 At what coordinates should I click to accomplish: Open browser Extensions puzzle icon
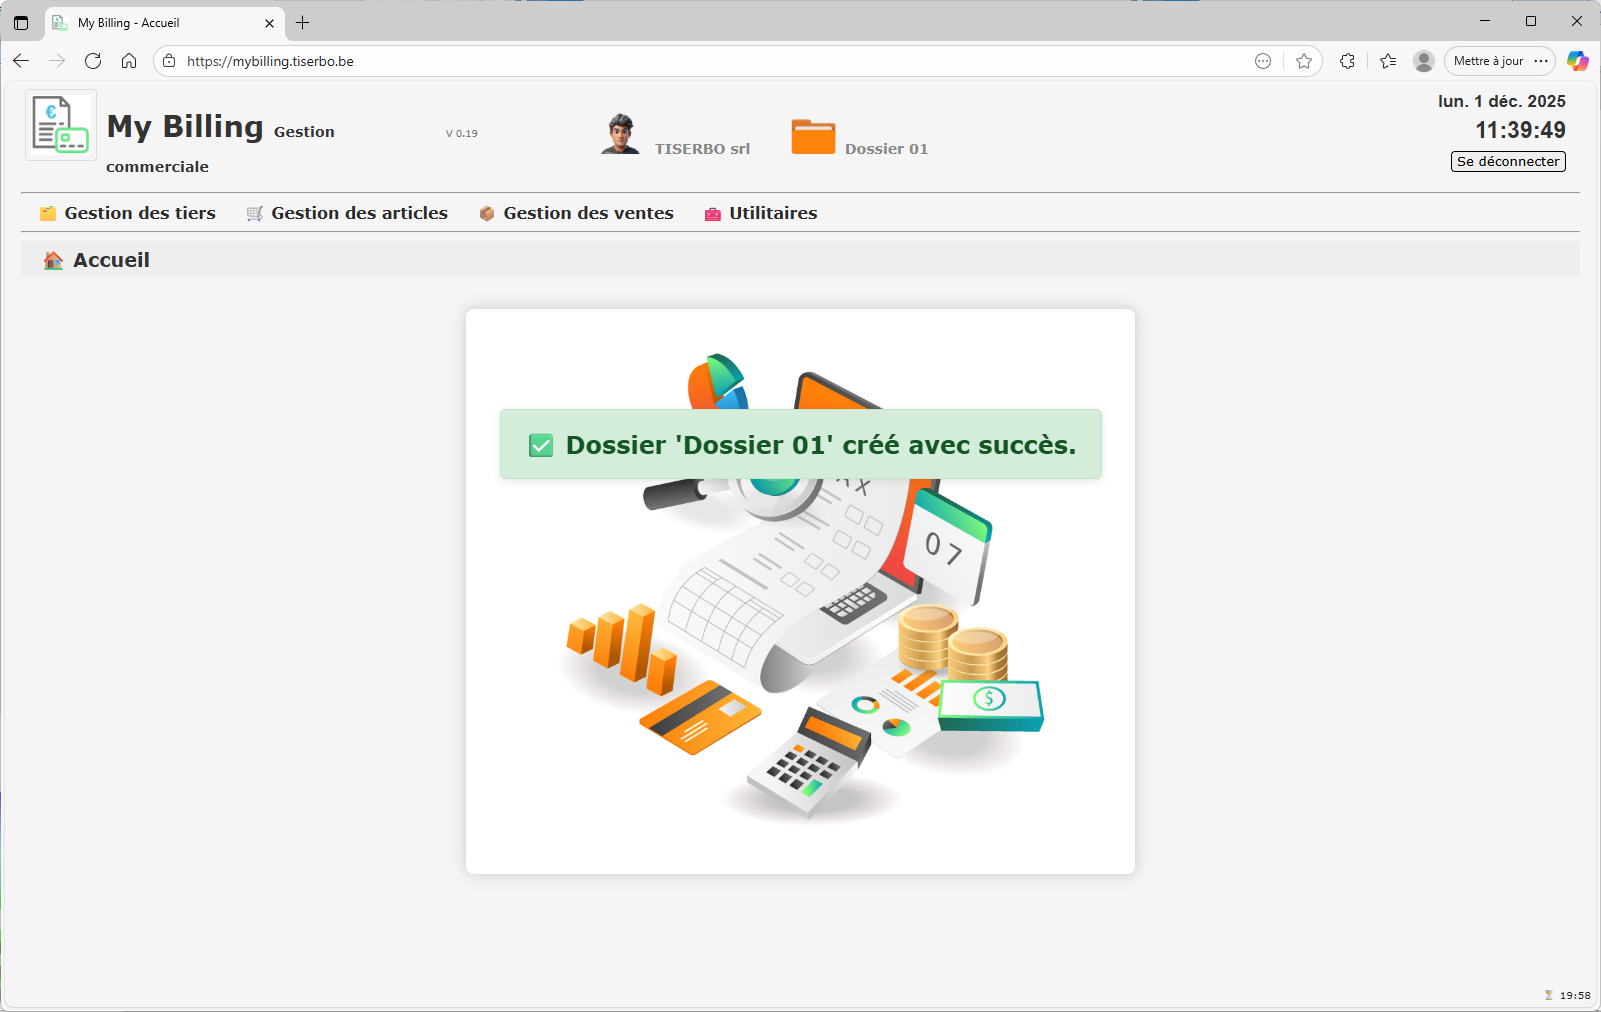(1347, 61)
